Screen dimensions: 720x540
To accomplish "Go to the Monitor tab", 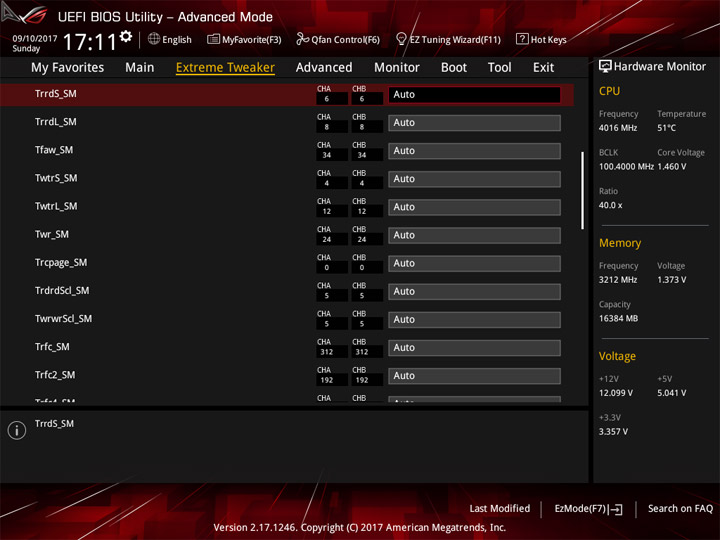I will pyautogui.click(x=397, y=68).
